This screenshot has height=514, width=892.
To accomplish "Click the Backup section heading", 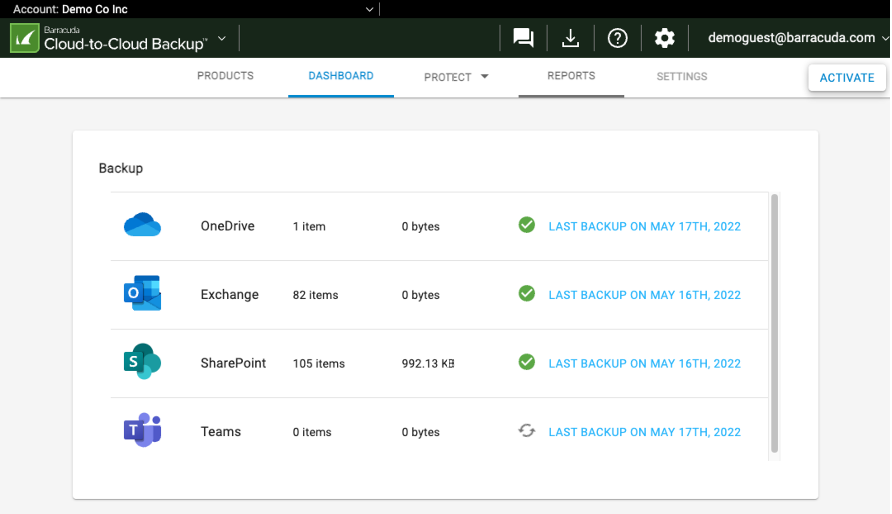I will [x=121, y=168].
